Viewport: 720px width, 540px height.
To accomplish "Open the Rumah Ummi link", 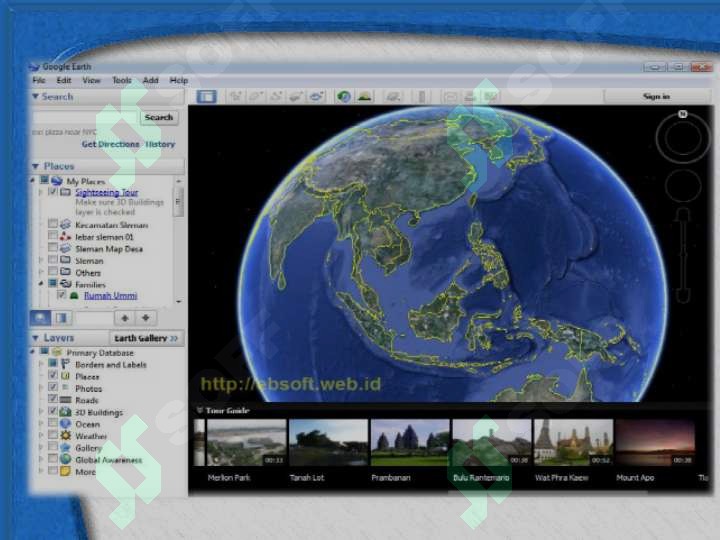I will 110,295.
